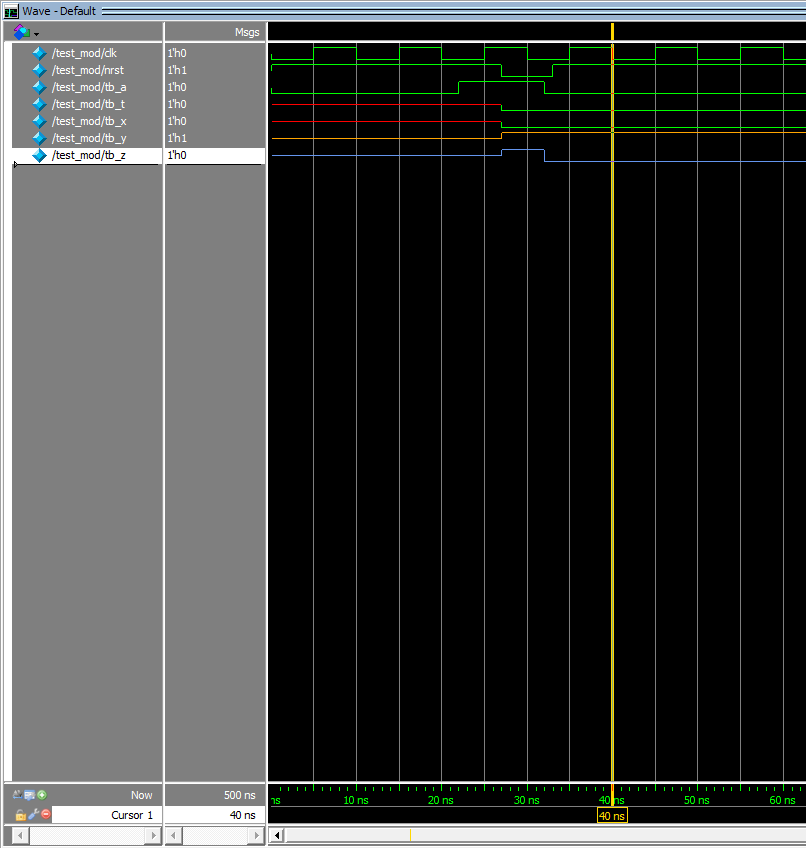Click the Insert Cursor green plus icon

pos(42,794)
